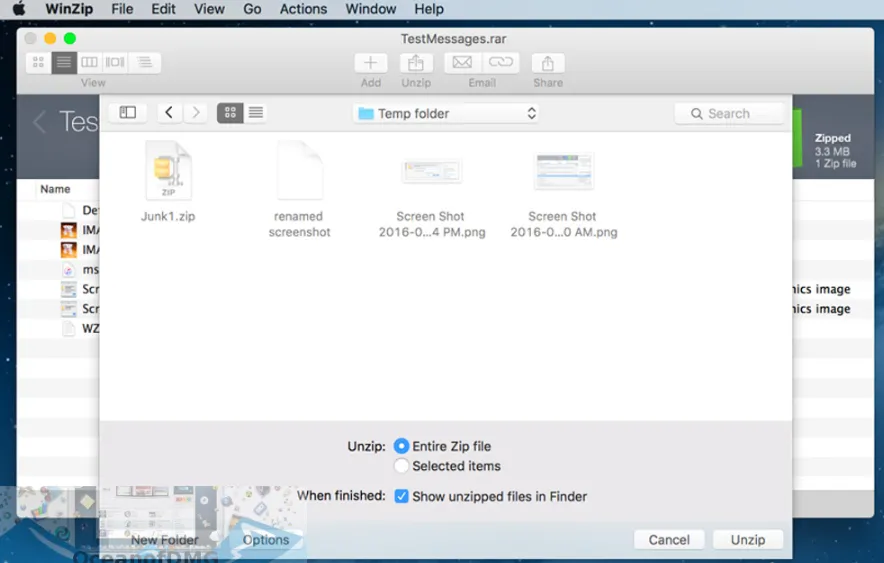Choose the Entire Zip file option
The image size is (884, 563).
(401, 446)
